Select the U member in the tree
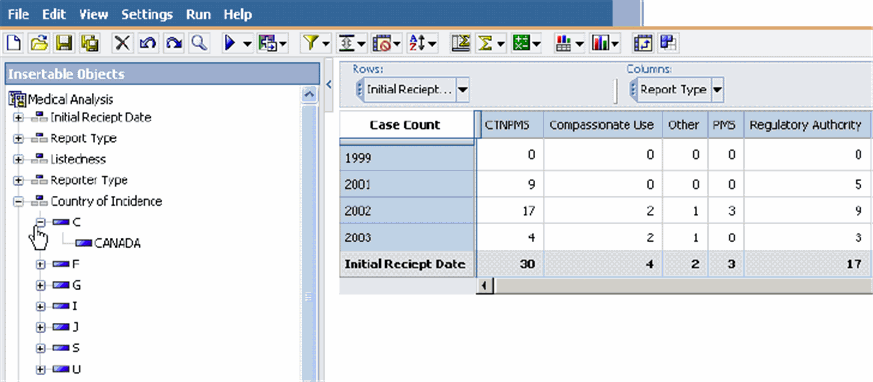 (77, 369)
